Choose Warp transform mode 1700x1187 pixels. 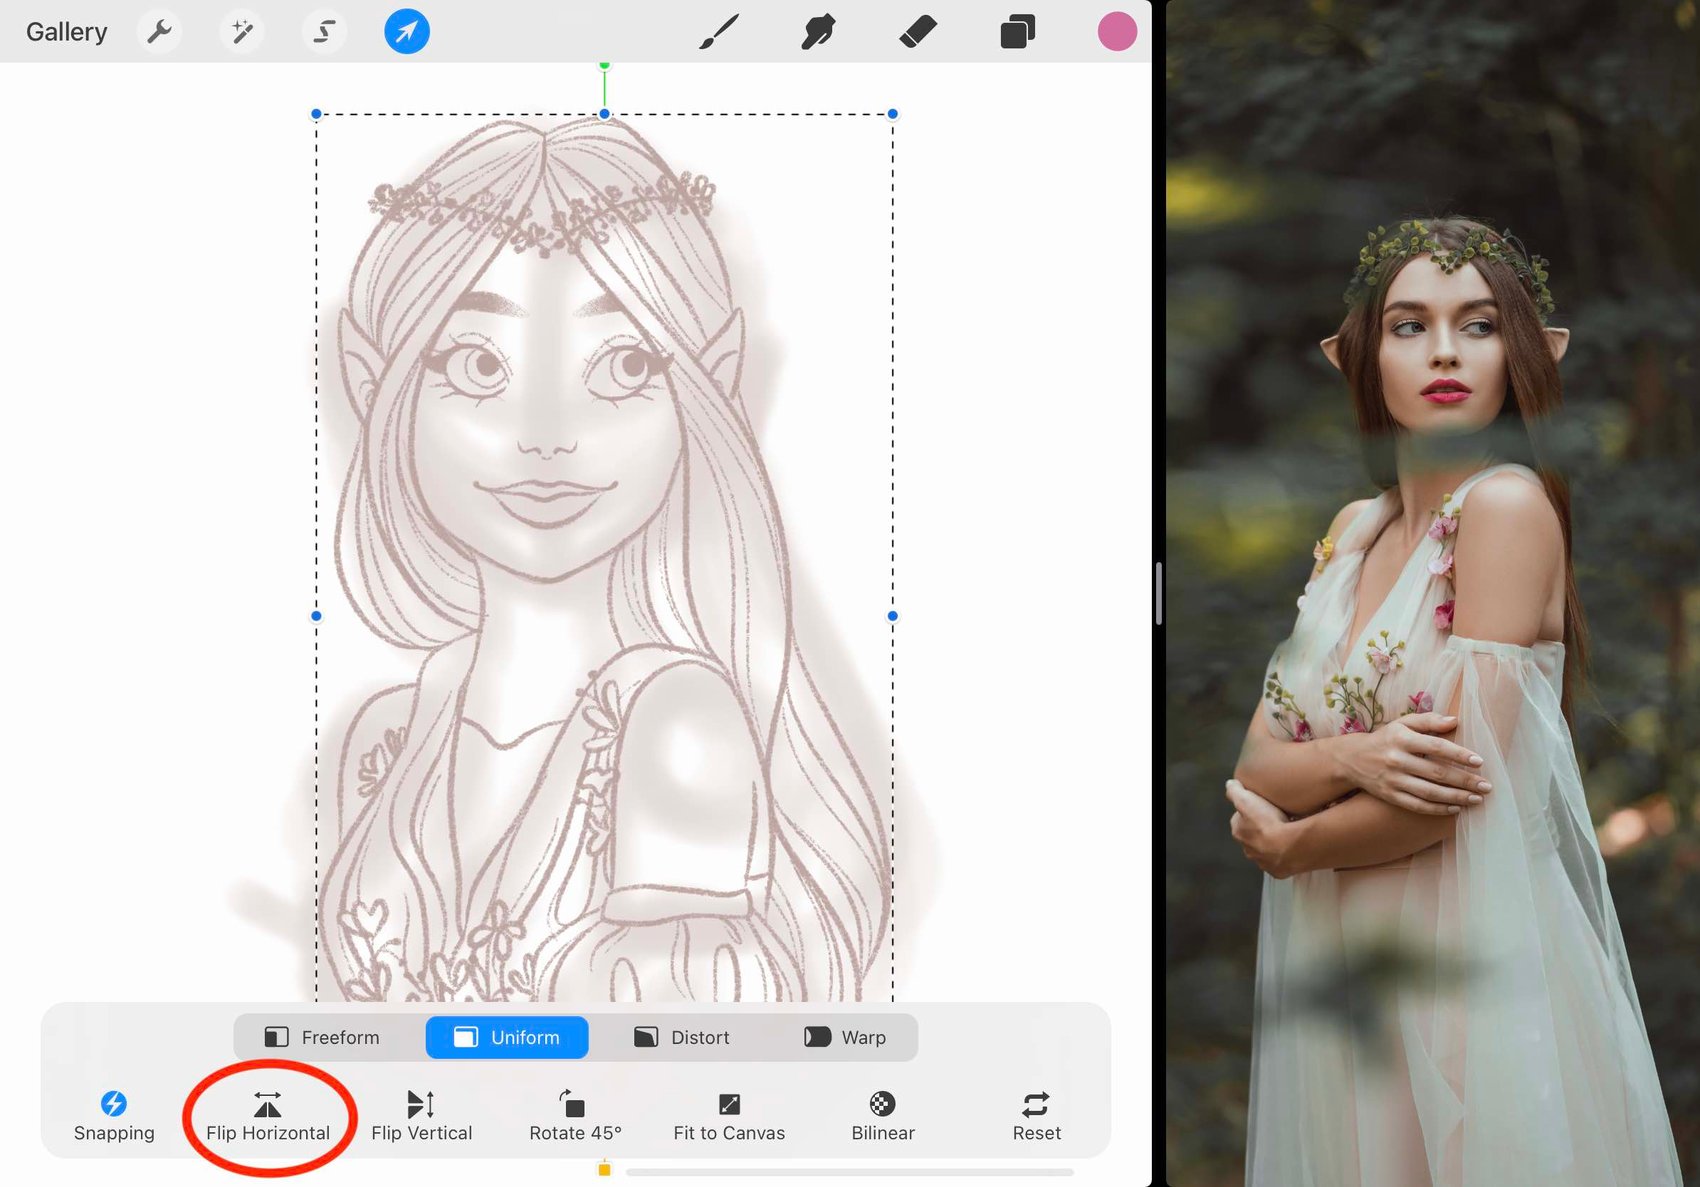pos(845,1038)
